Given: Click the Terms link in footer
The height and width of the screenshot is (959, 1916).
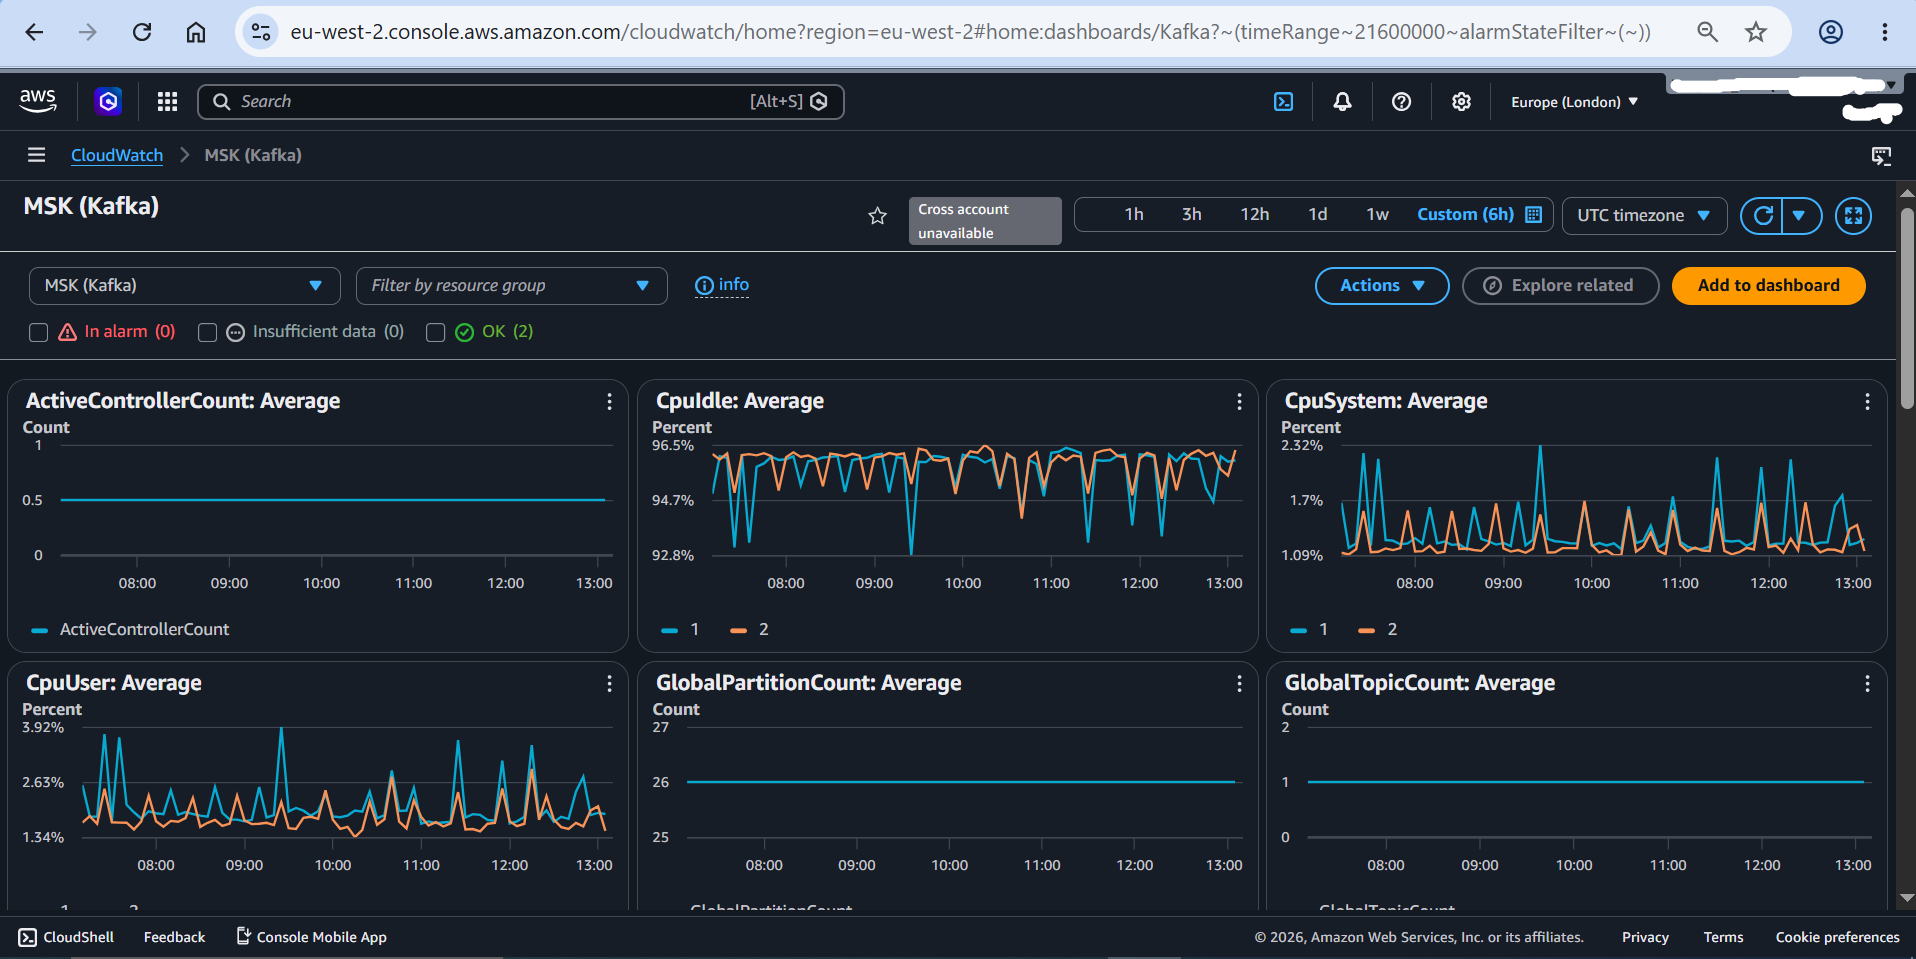Looking at the screenshot, I should (1723, 937).
